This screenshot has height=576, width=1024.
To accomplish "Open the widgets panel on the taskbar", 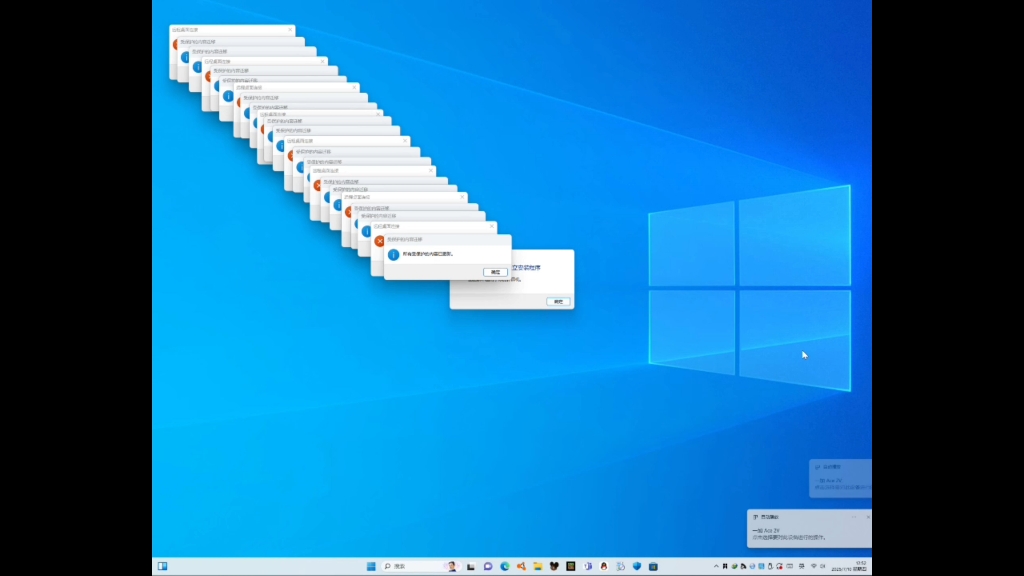I will pos(163,566).
